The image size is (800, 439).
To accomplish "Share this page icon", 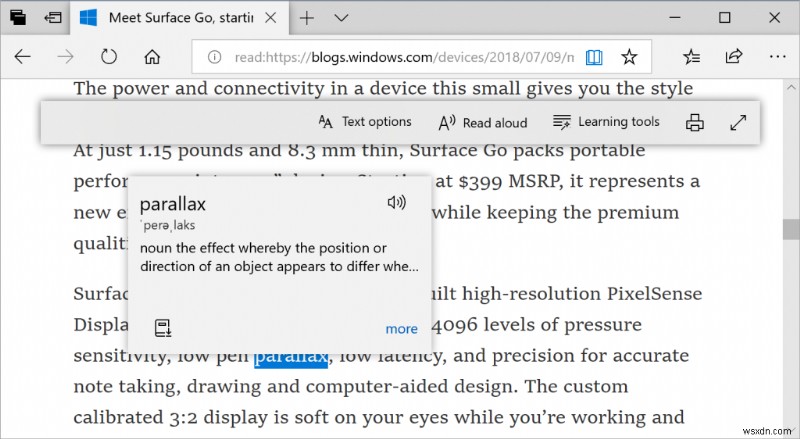I will [734, 56].
